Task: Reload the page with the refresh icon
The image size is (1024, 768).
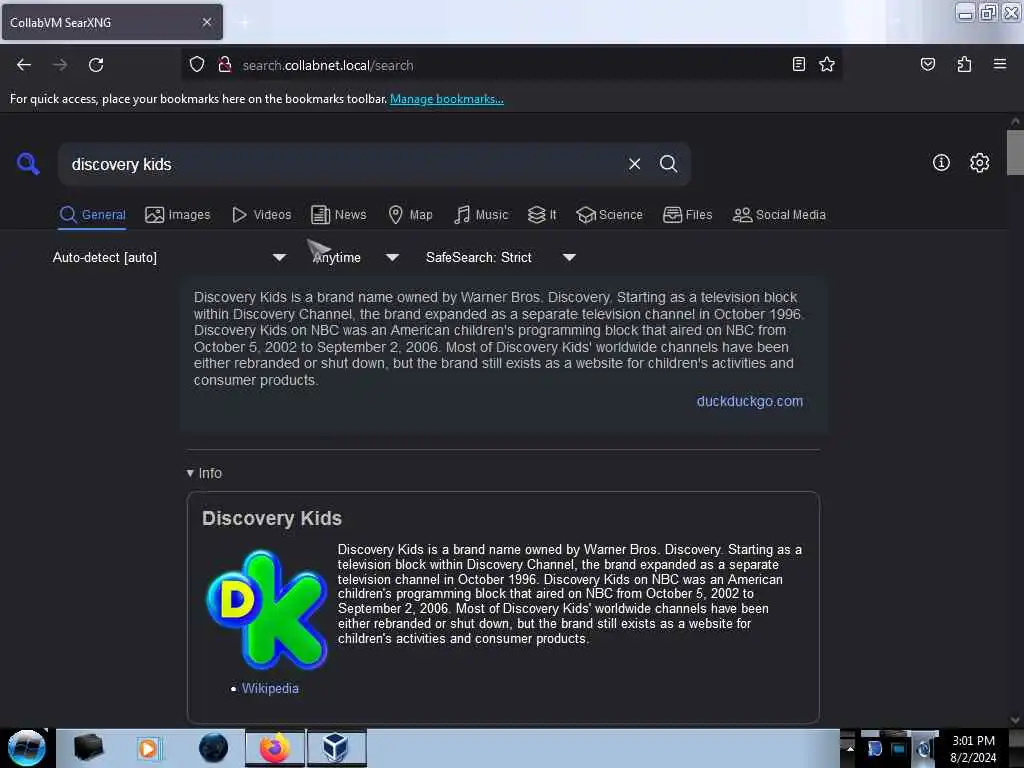Action: pyautogui.click(x=96, y=65)
